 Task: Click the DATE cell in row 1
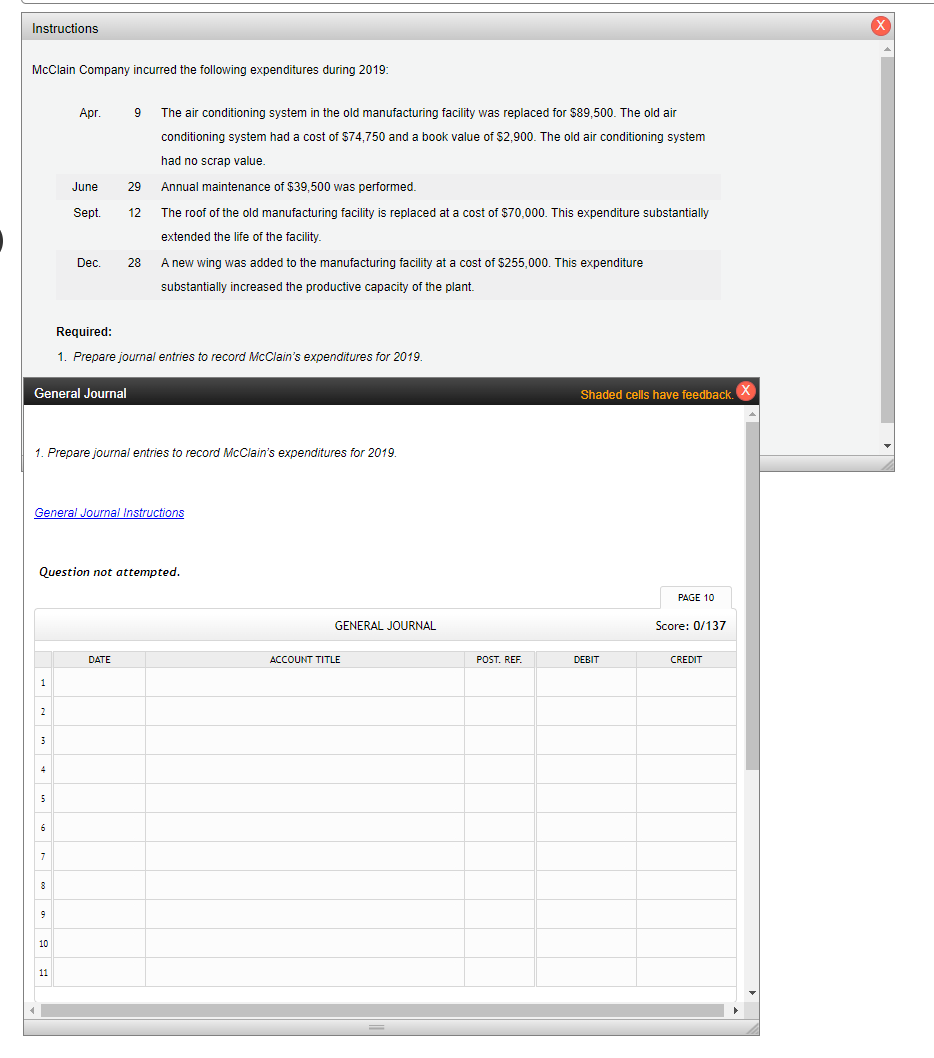pyautogui.click(x=99, y=682)
